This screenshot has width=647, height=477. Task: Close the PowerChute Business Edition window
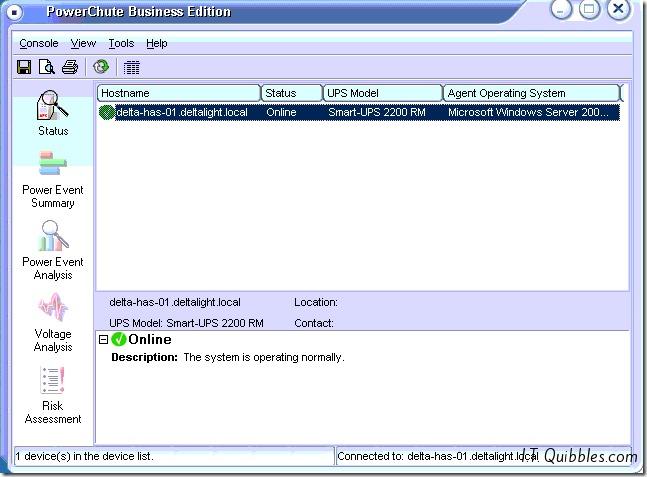pos(618,9)
